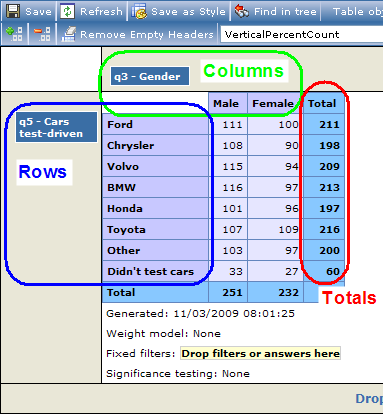Click the Female column header
Image resolution: width=383 pixels, height=414 pixels.
(x=275, y=103)
